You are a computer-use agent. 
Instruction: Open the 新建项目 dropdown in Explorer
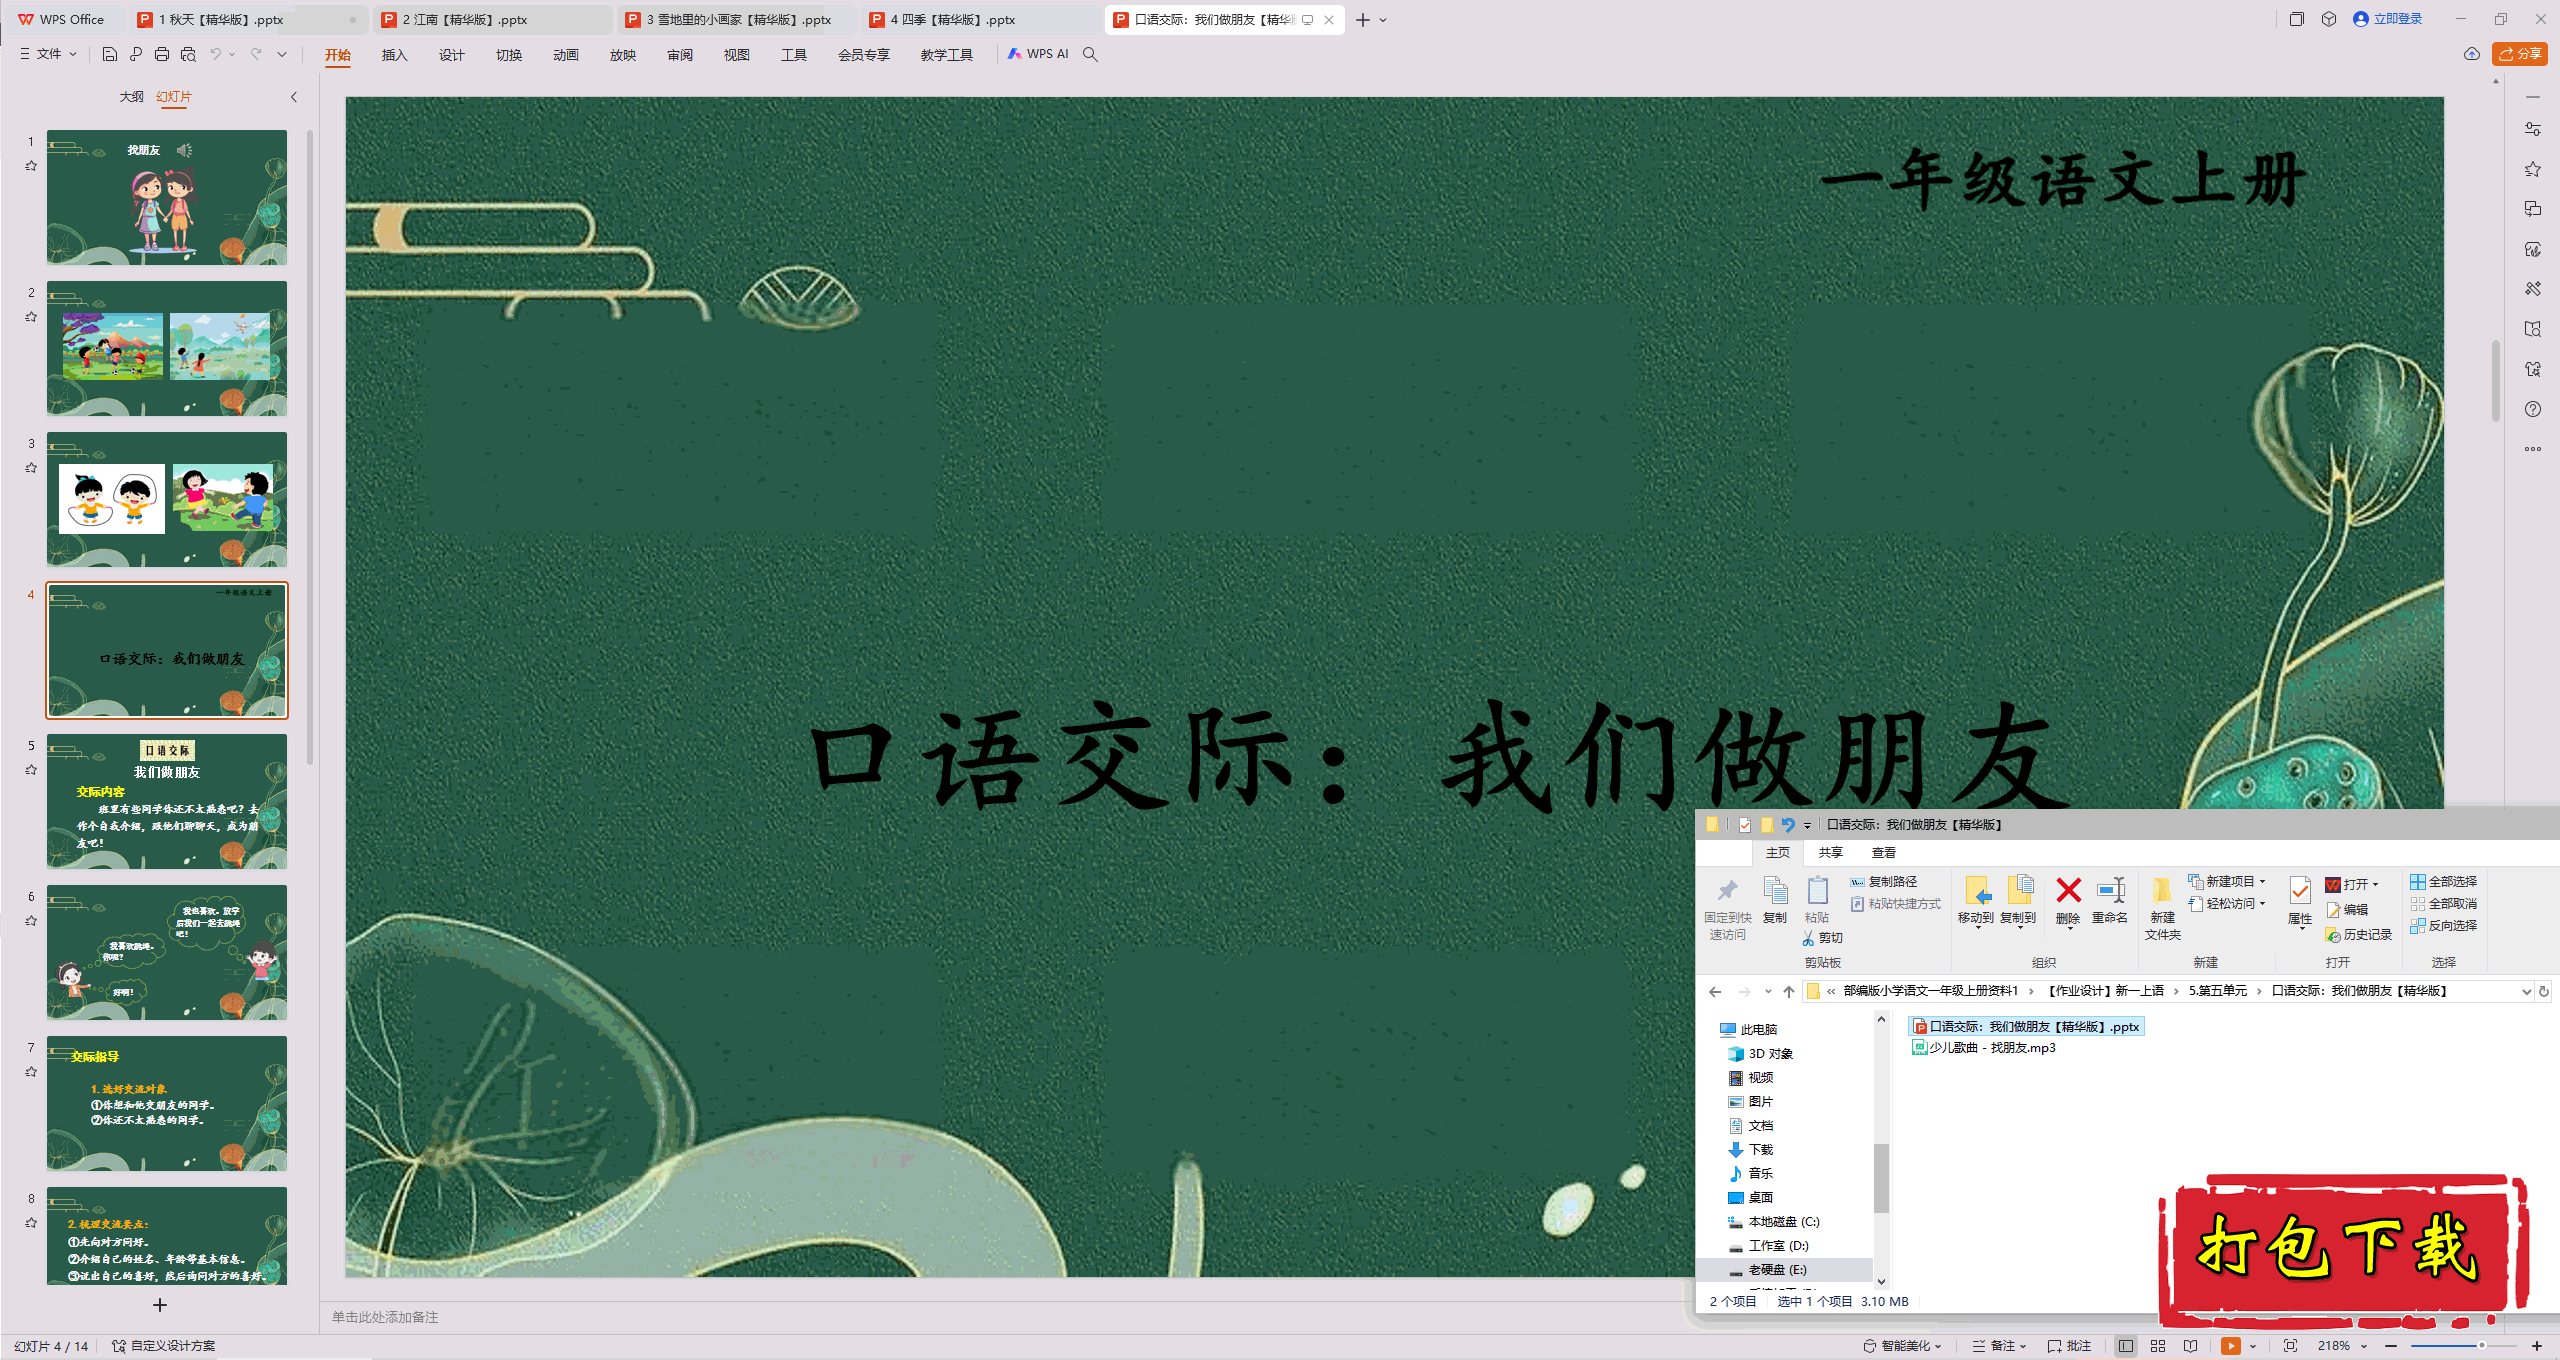point(2226,881)
